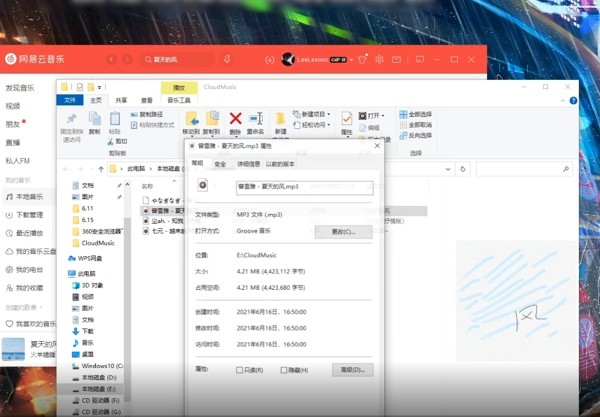Viewport: 600px width, 417px height.
Task: Go forward in NetEase Cloud Music
Action: (x=127, y=59)
